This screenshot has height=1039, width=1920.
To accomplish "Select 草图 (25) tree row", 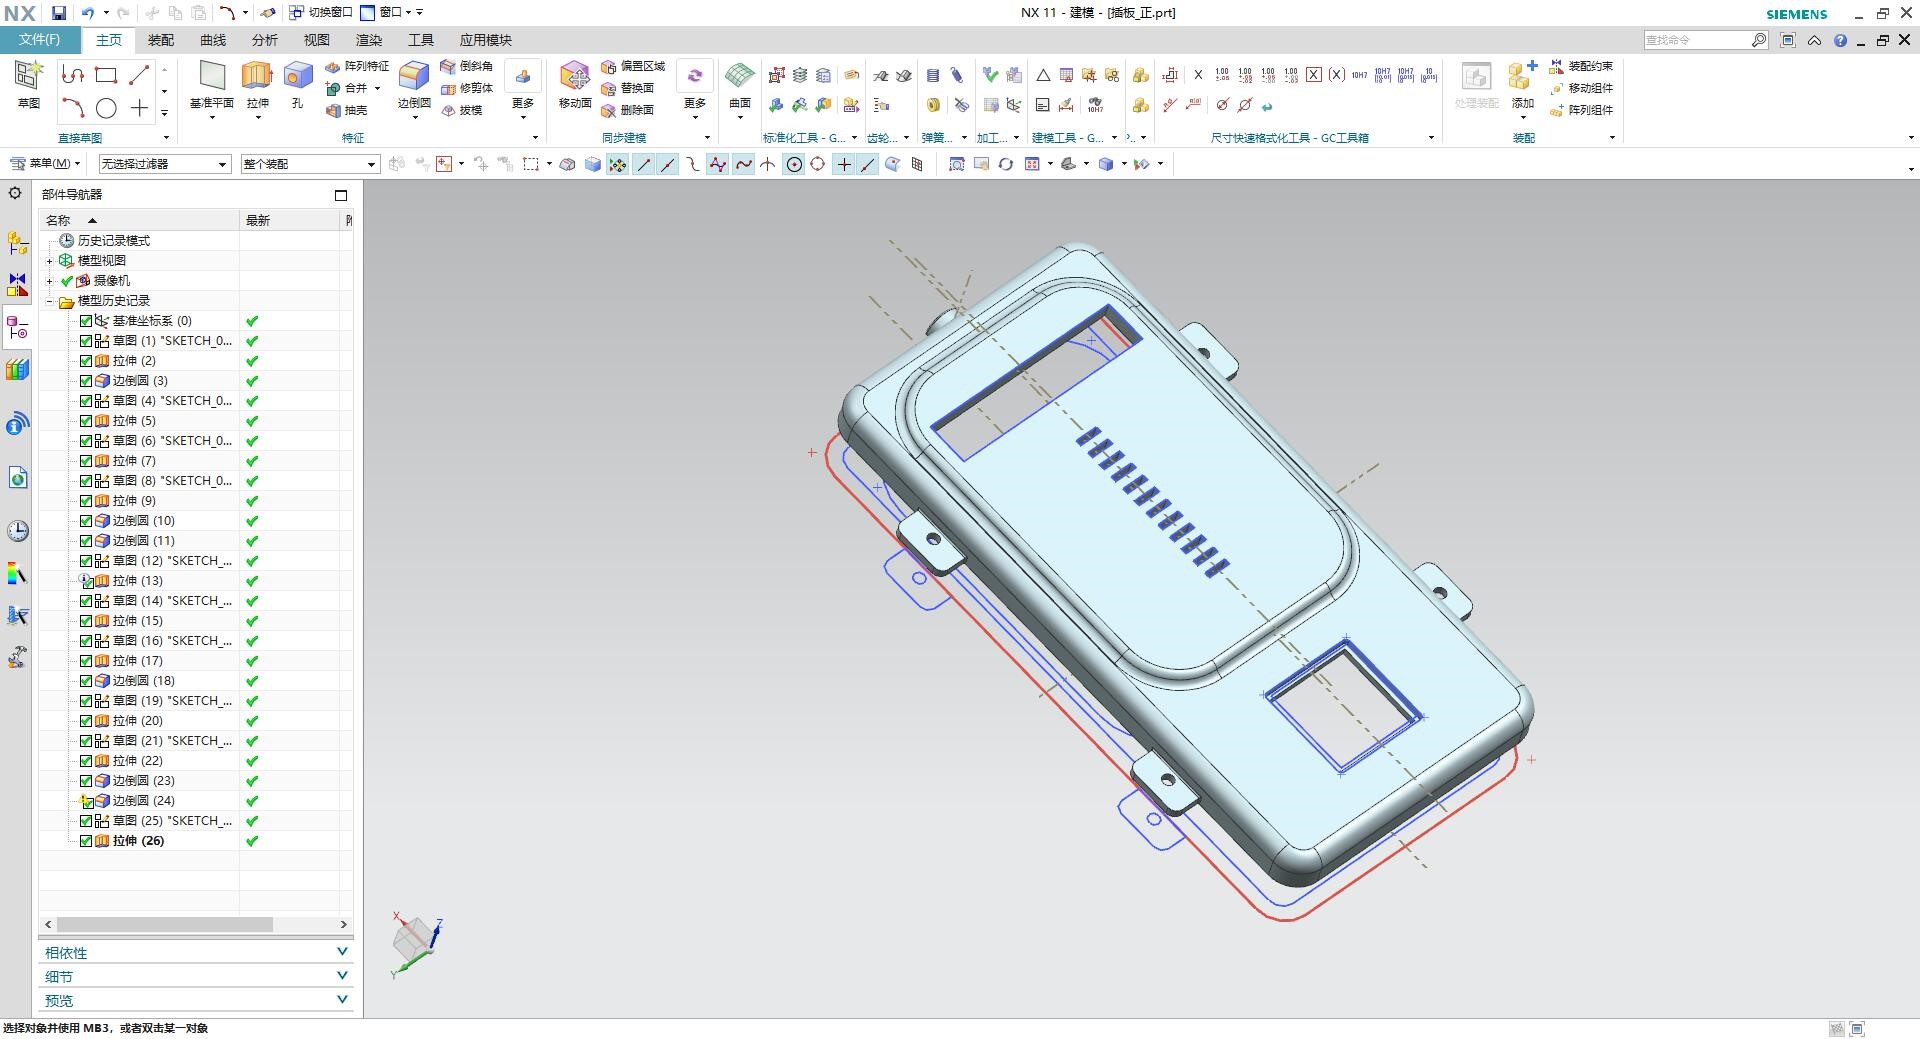I will click(x=160, y=821).
